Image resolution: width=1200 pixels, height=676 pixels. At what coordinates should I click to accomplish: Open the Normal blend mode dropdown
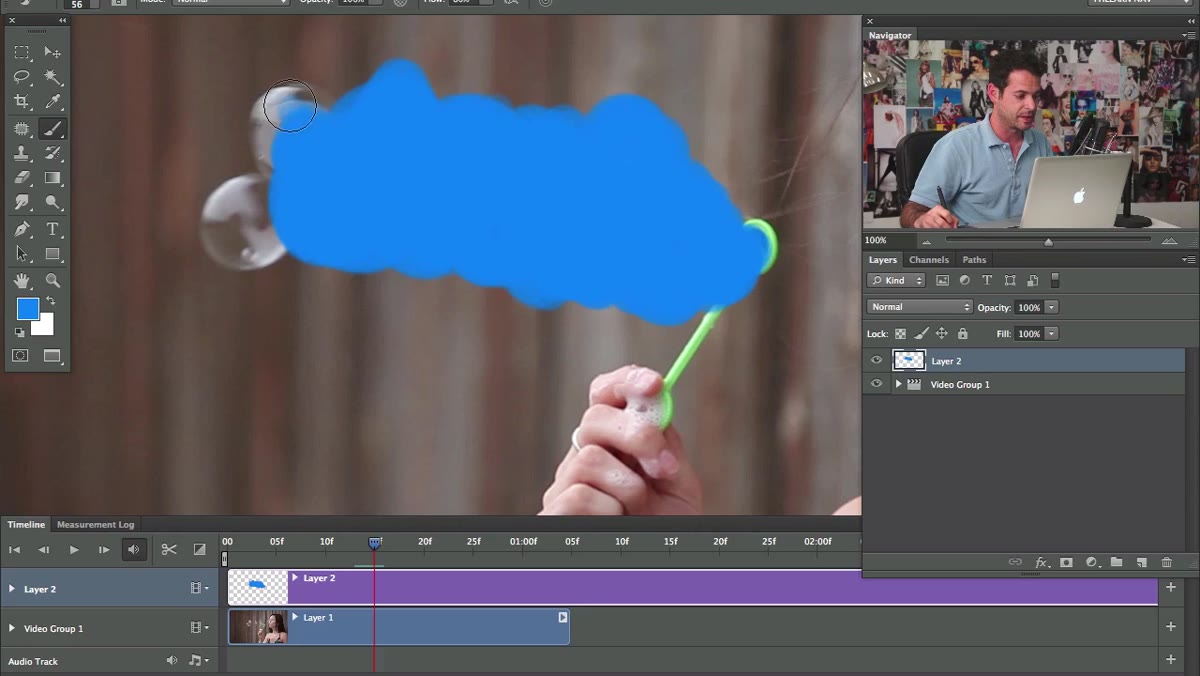pos(920,307)
